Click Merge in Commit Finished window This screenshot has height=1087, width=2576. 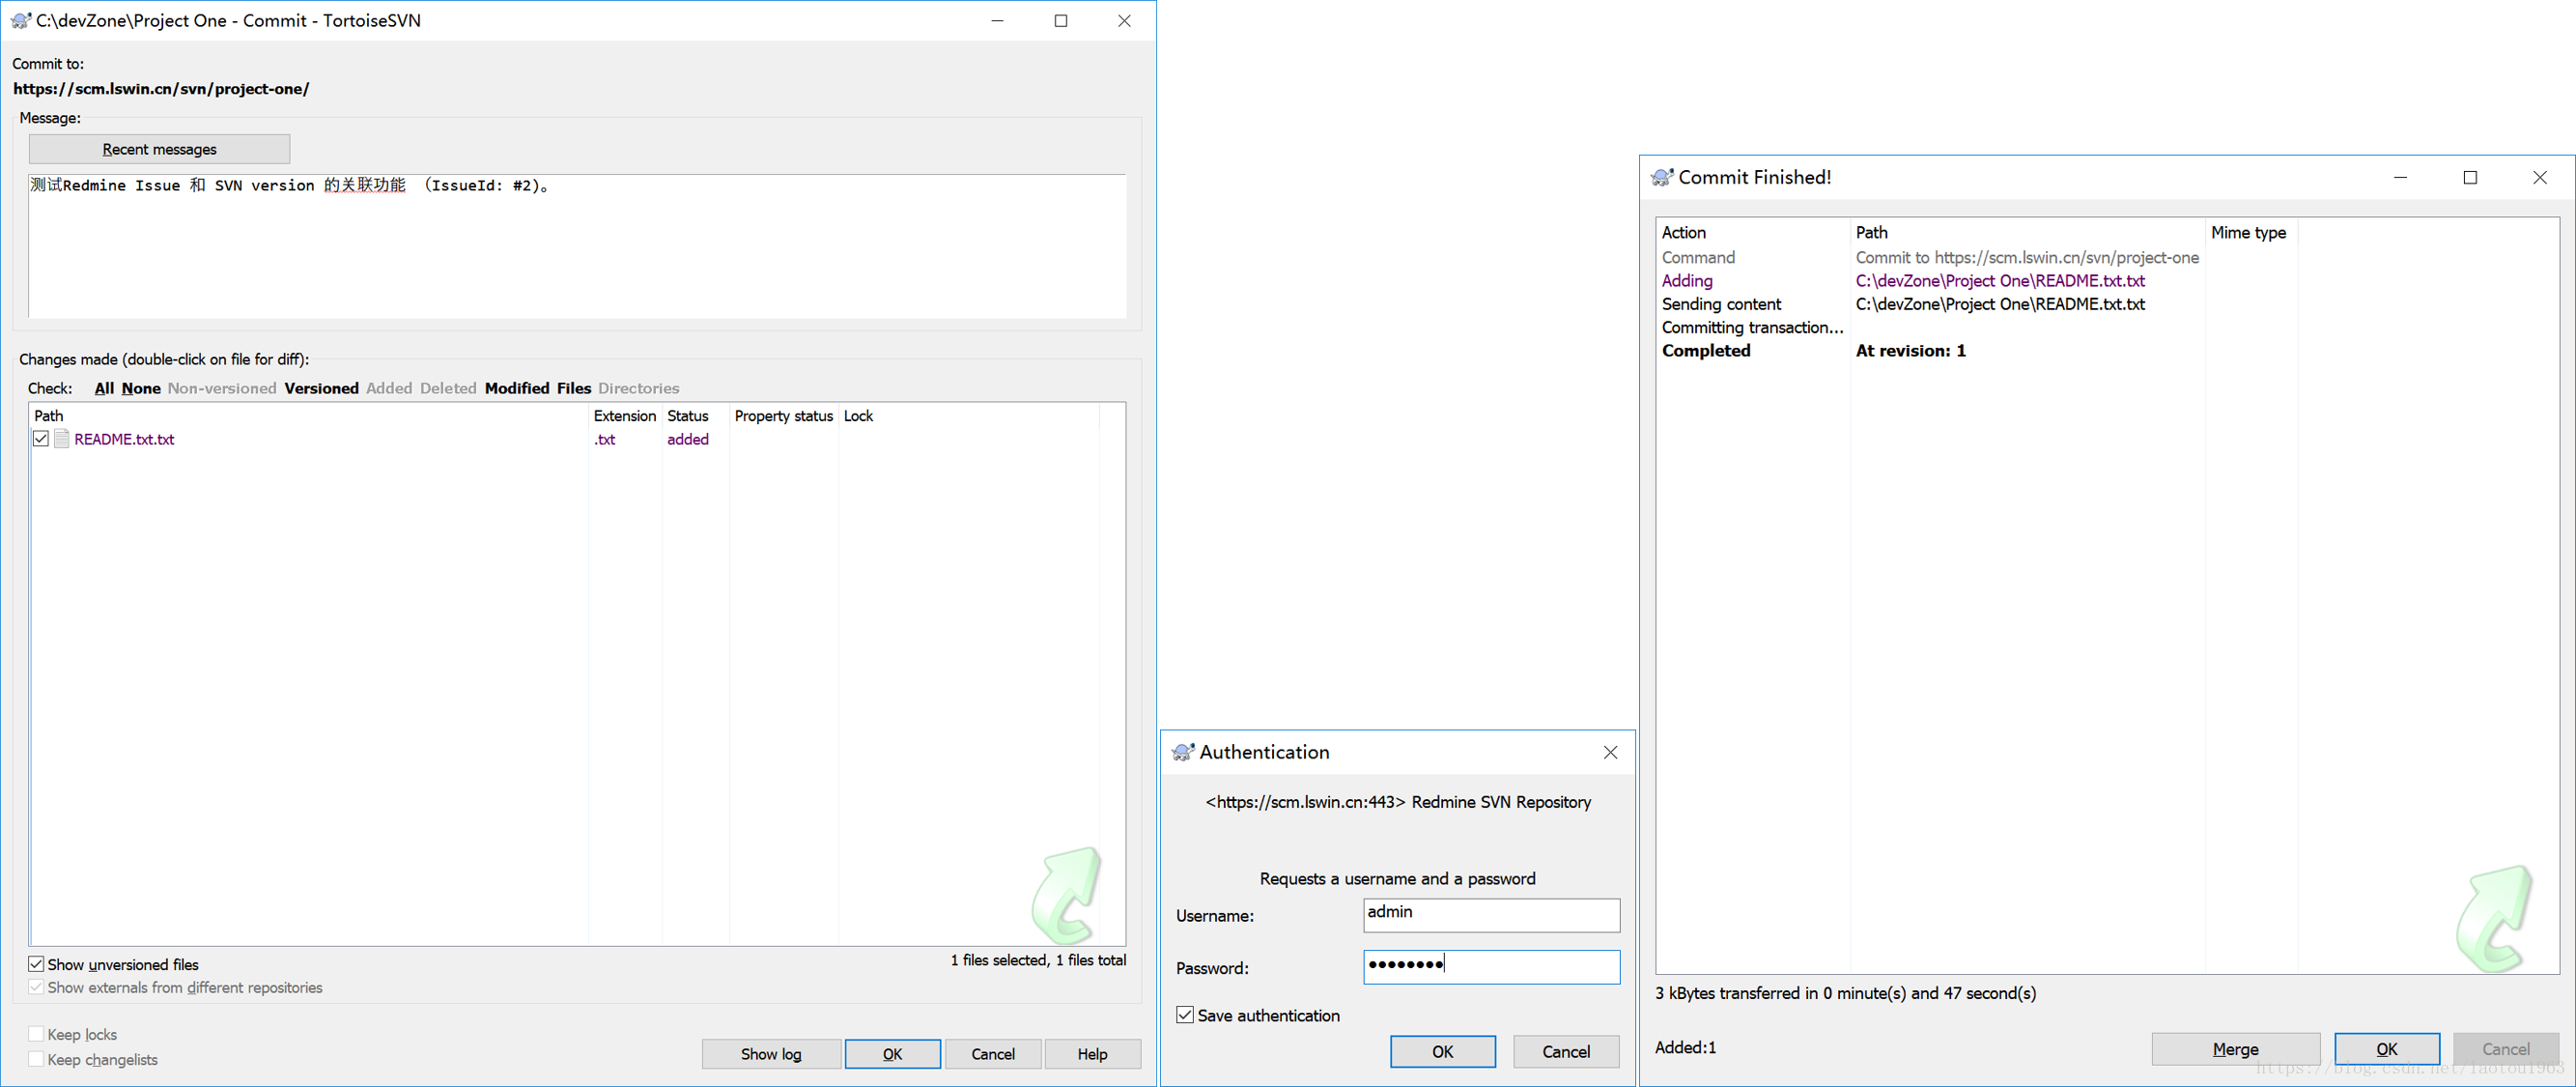[2236, 1049]
